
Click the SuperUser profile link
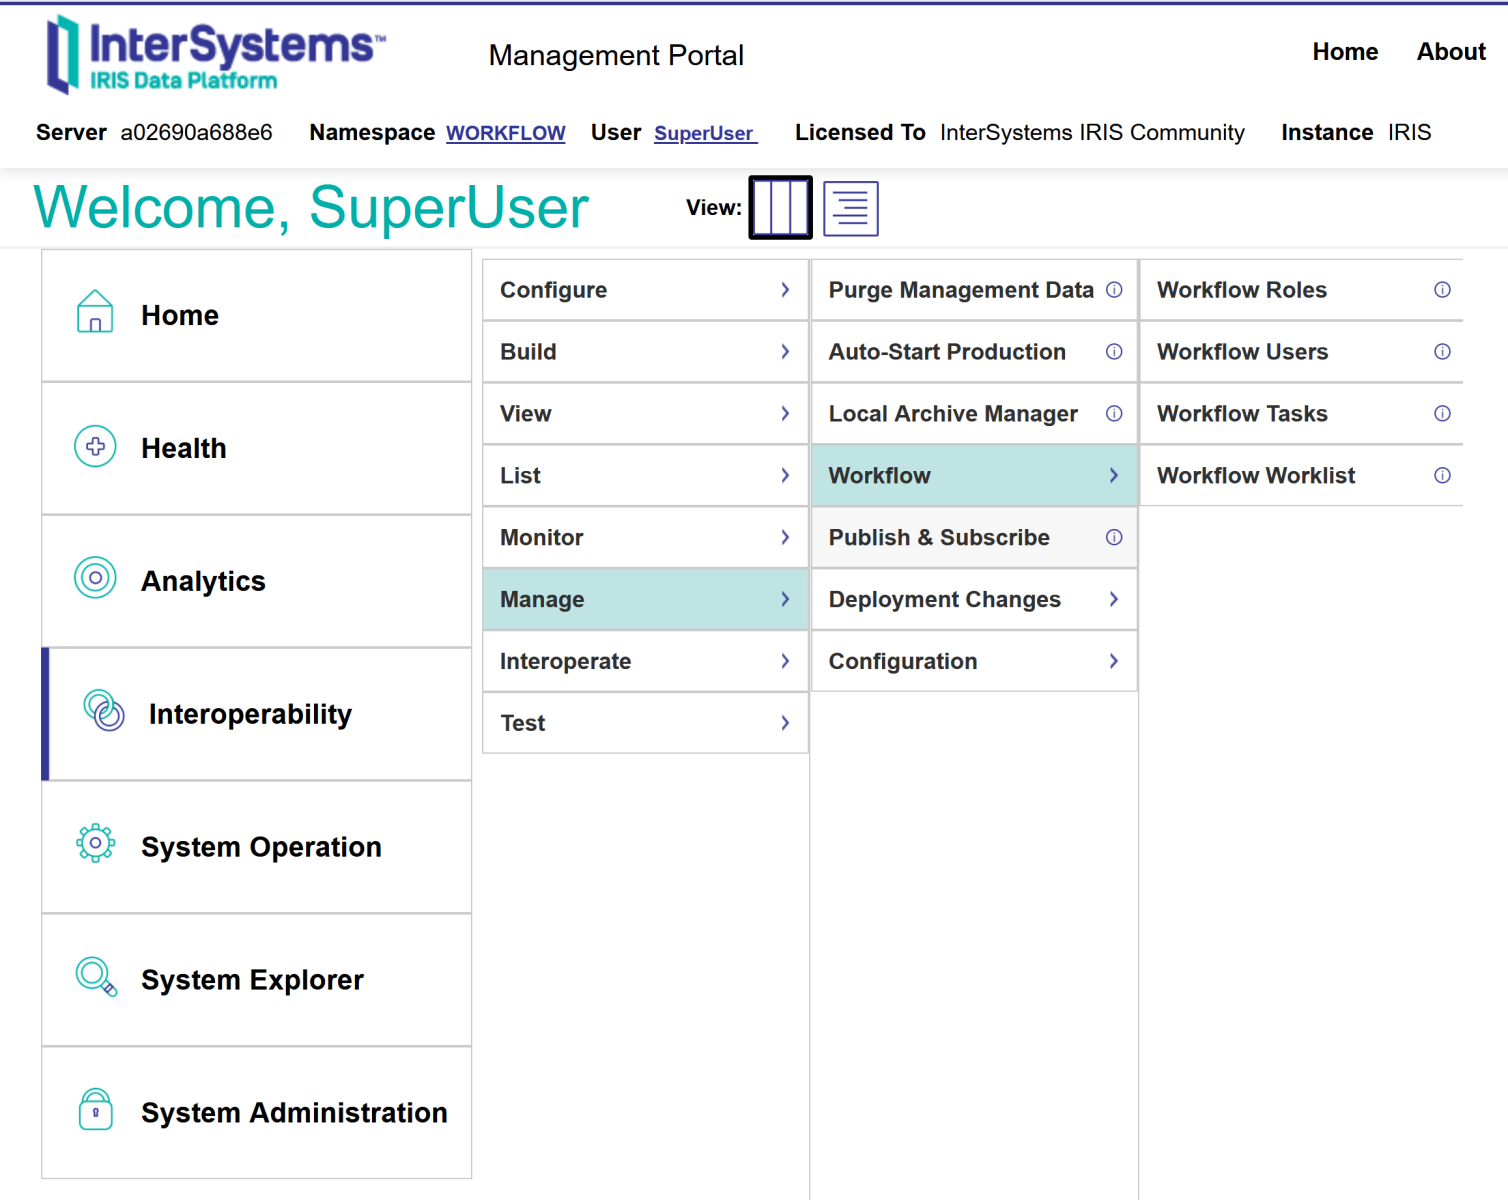coord(704,132)
